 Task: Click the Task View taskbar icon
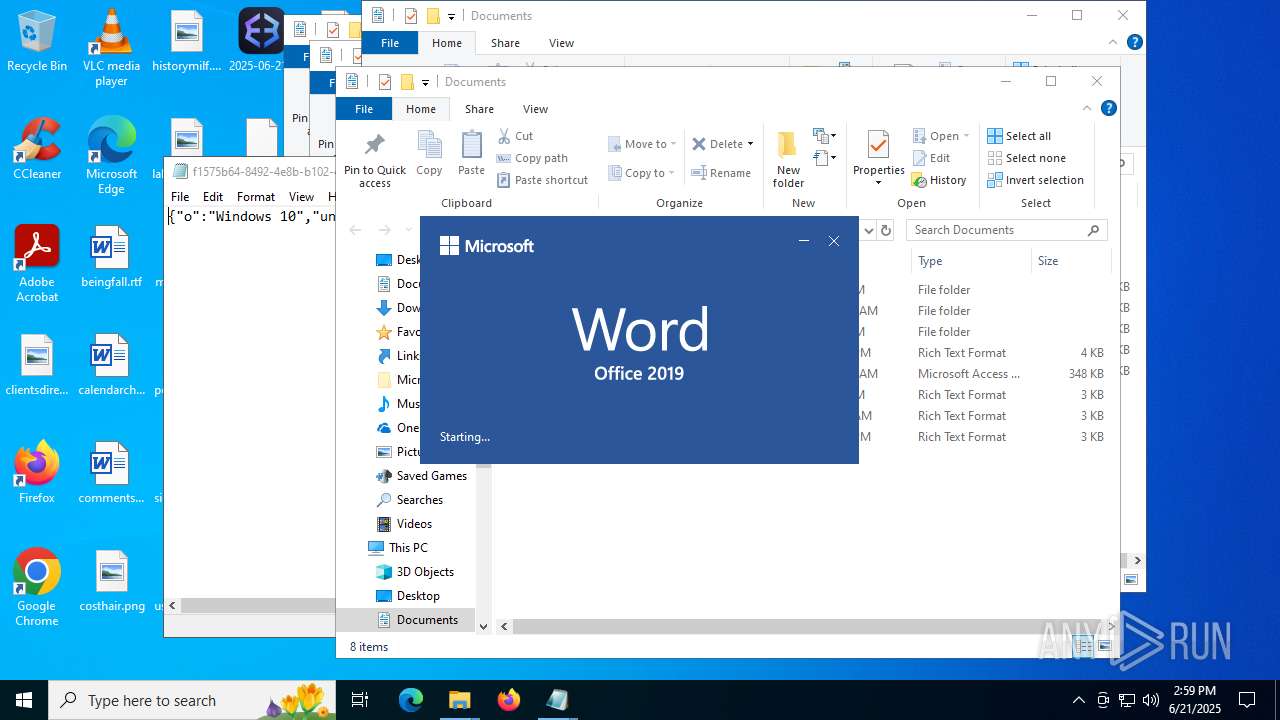pos(361,700)
